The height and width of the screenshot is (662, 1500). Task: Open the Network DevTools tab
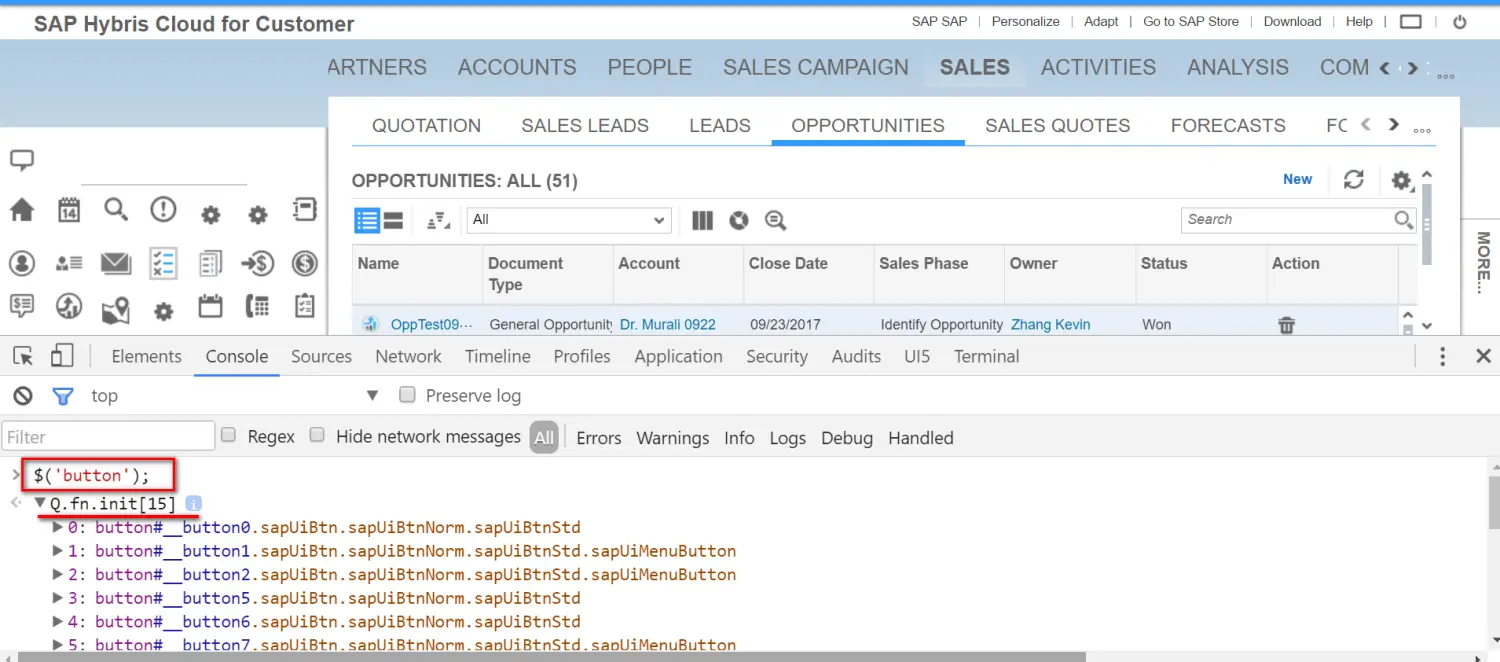(x=408, y=356)
